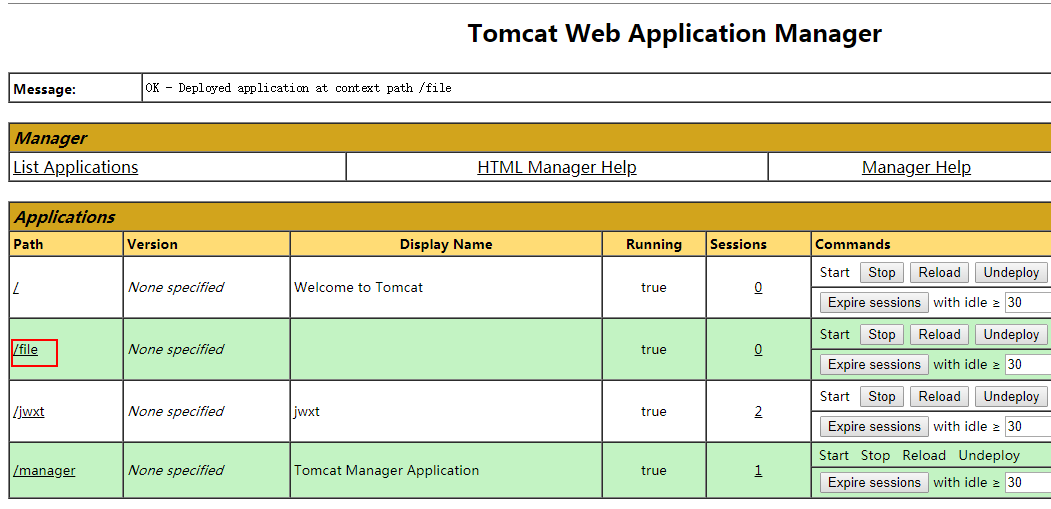Open sessions count 2 for /jwxt
Image resolution: width=1051 pixels, height=509 pixels.
[758, 411]
